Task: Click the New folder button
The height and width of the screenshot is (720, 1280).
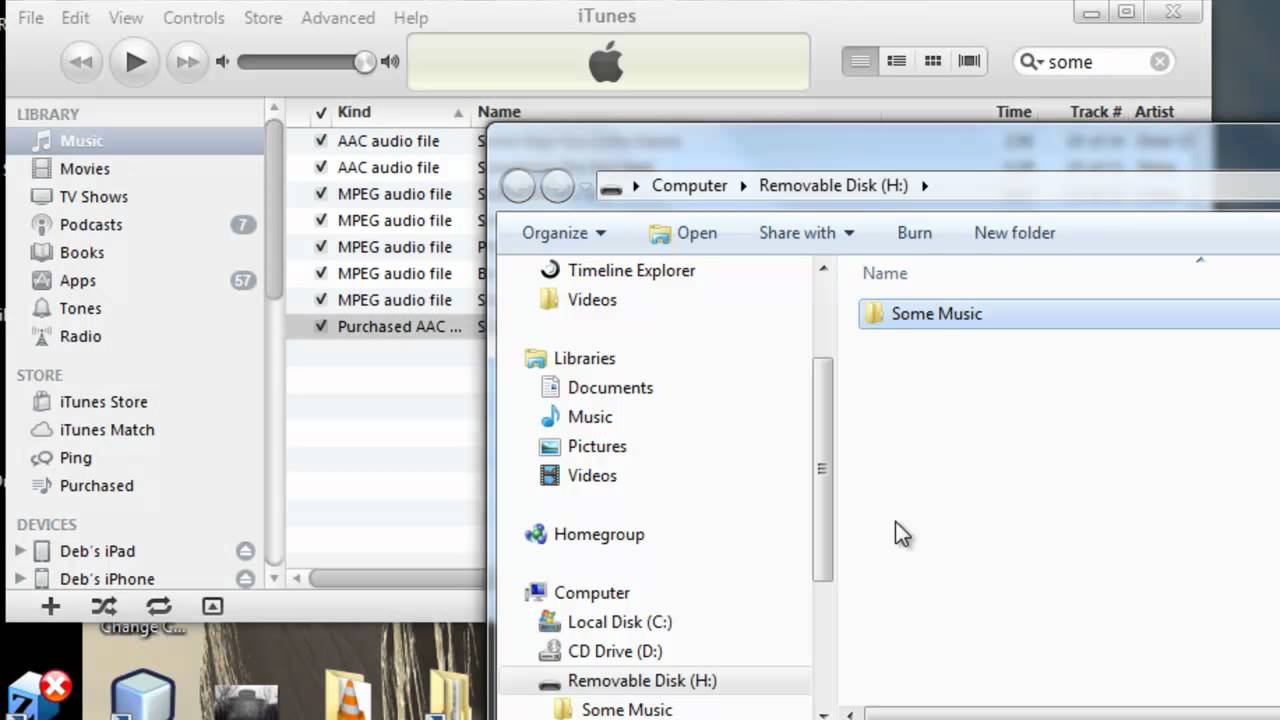Action: 1014,233
